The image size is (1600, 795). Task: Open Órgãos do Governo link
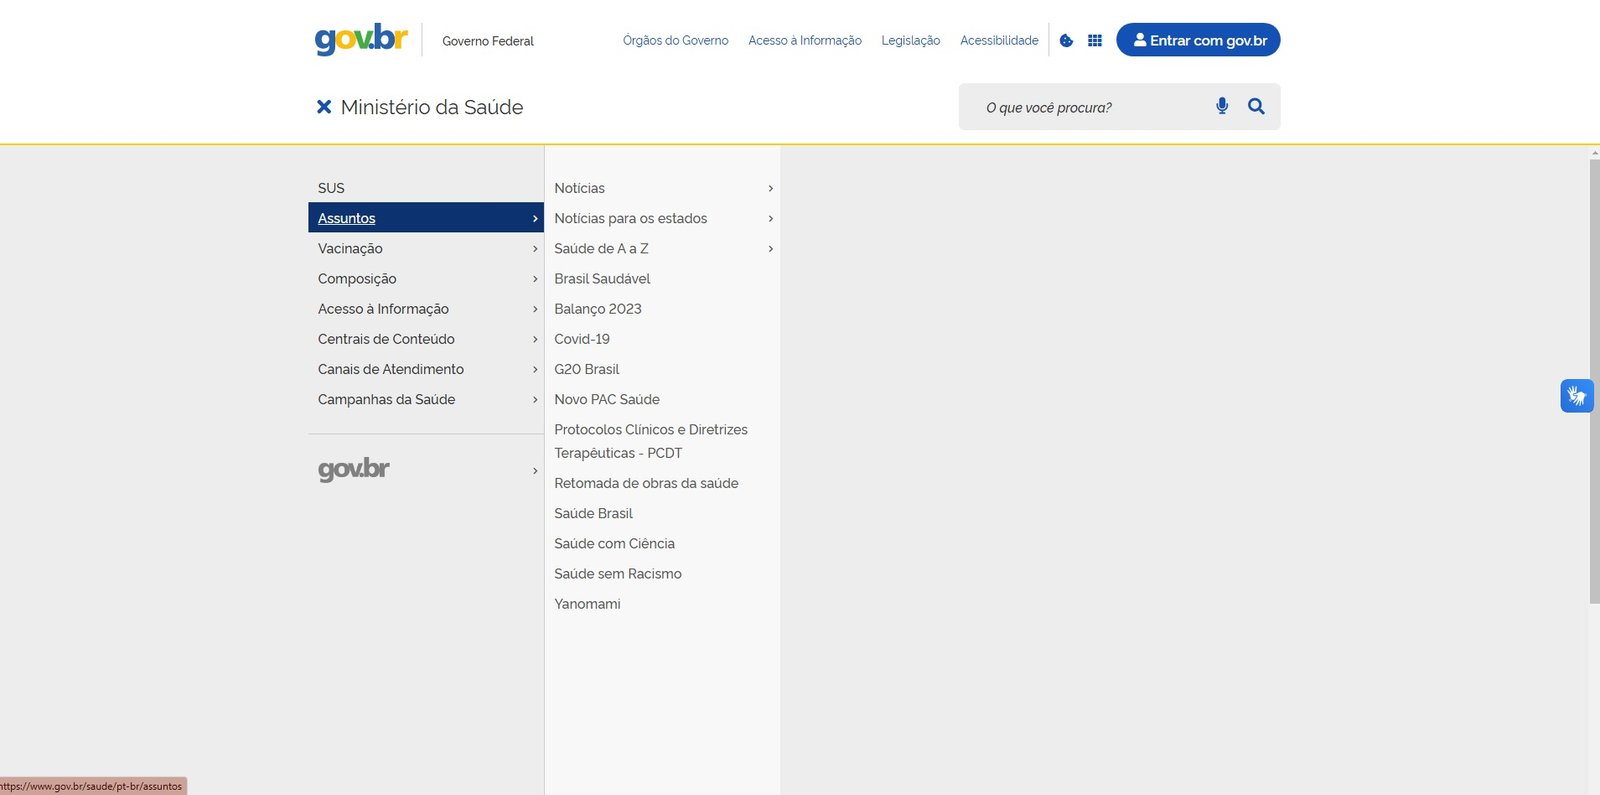coord(675,41)
